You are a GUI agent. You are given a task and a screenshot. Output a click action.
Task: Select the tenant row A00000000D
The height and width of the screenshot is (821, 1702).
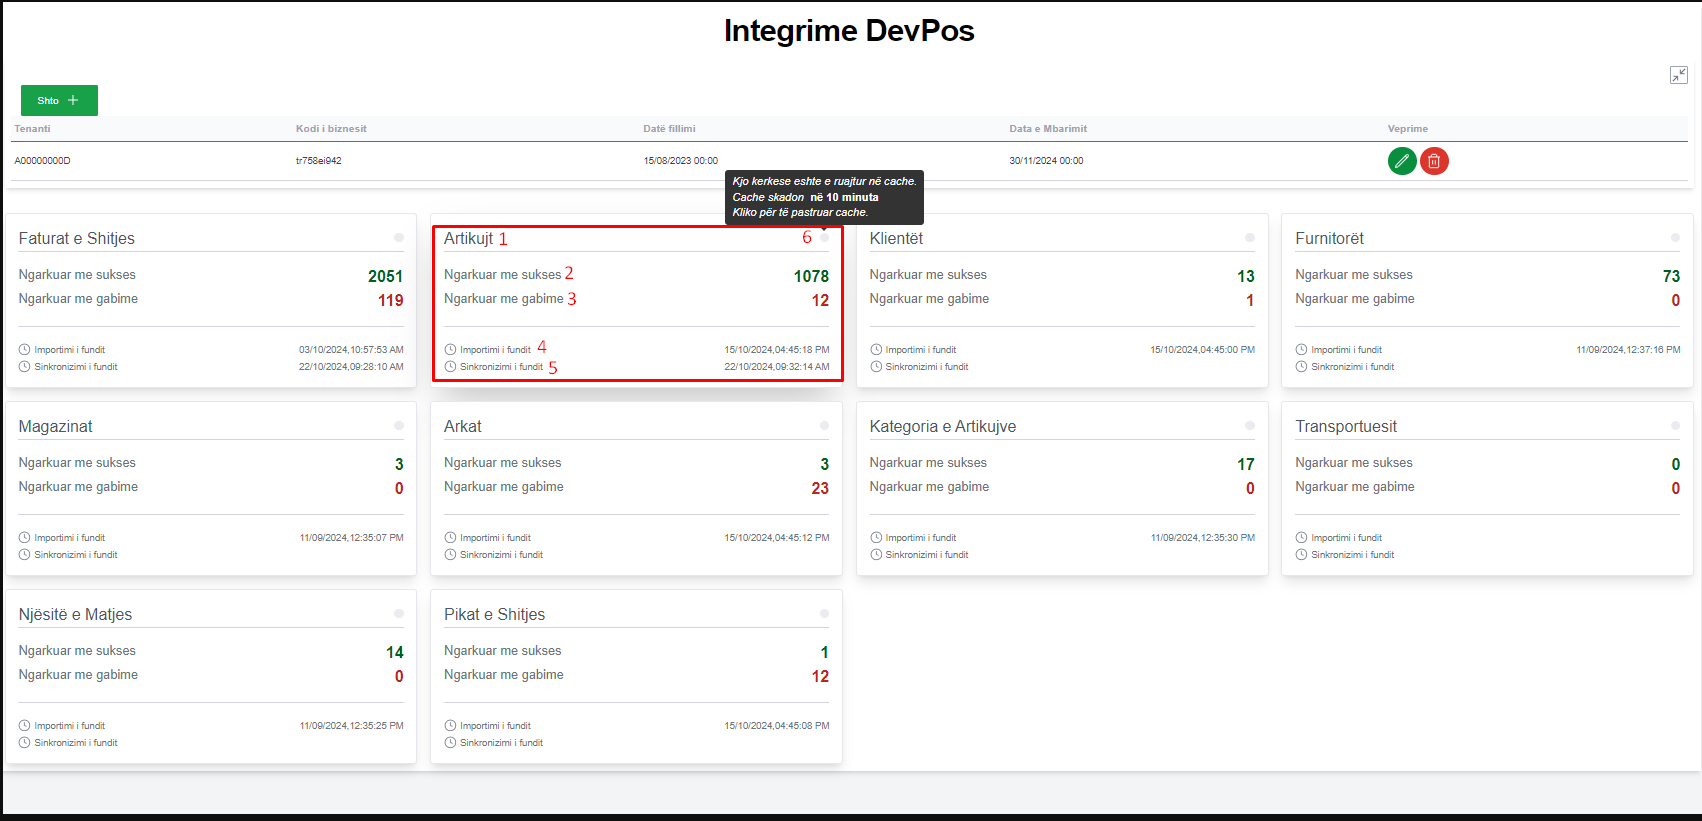(x=42, y=161)
